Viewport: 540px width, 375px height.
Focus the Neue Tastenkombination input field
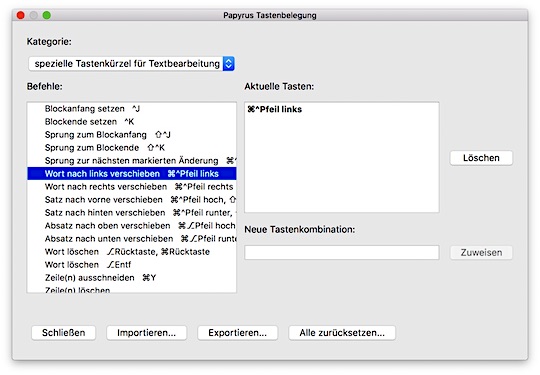point(342,252)
